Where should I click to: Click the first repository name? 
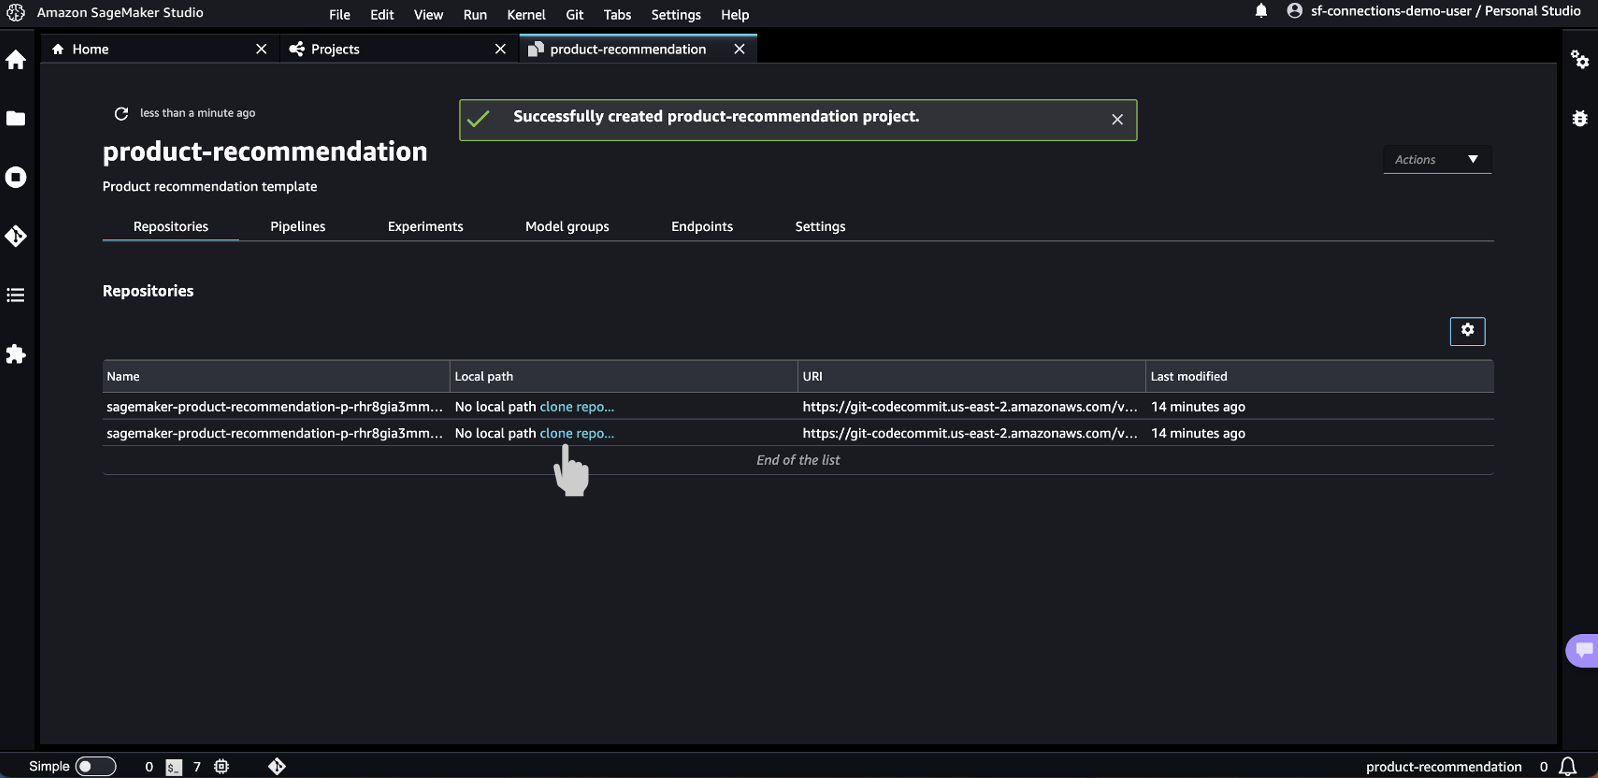click(275, 407)
